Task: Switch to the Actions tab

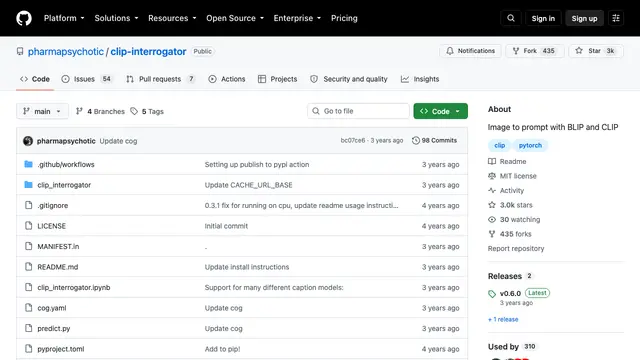Action: tap(227, 79)
